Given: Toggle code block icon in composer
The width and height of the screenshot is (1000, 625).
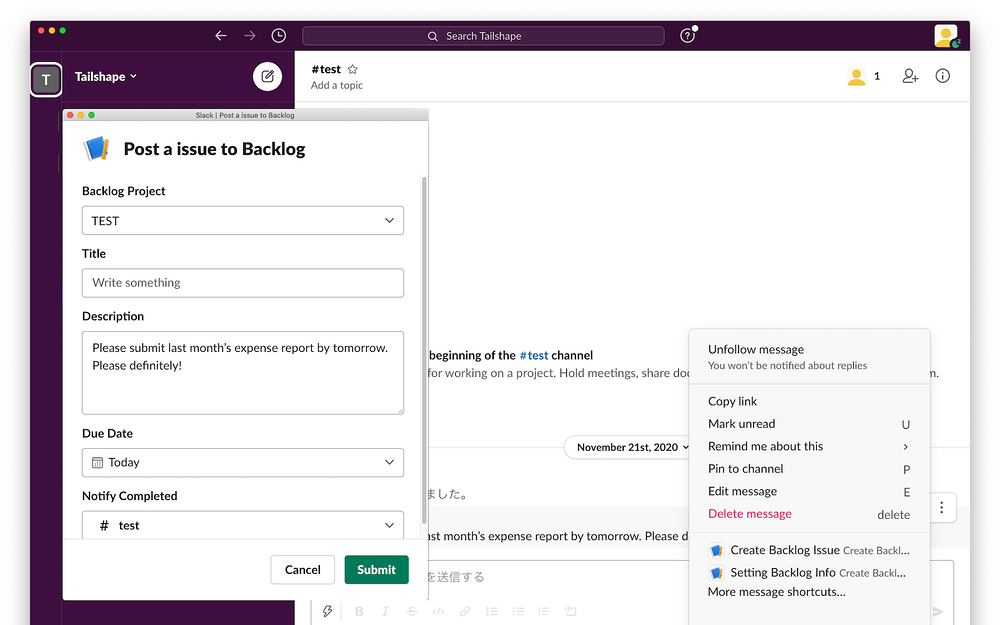Looking at the screenshot, I should point(570,611).
